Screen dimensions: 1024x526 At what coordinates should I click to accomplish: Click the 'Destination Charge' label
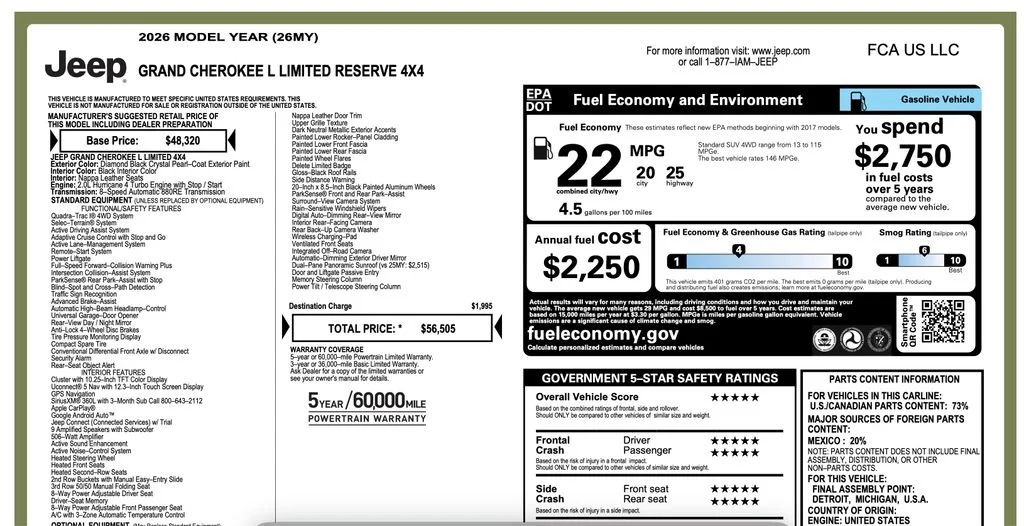pyautogui.click(x=320, y=306)
